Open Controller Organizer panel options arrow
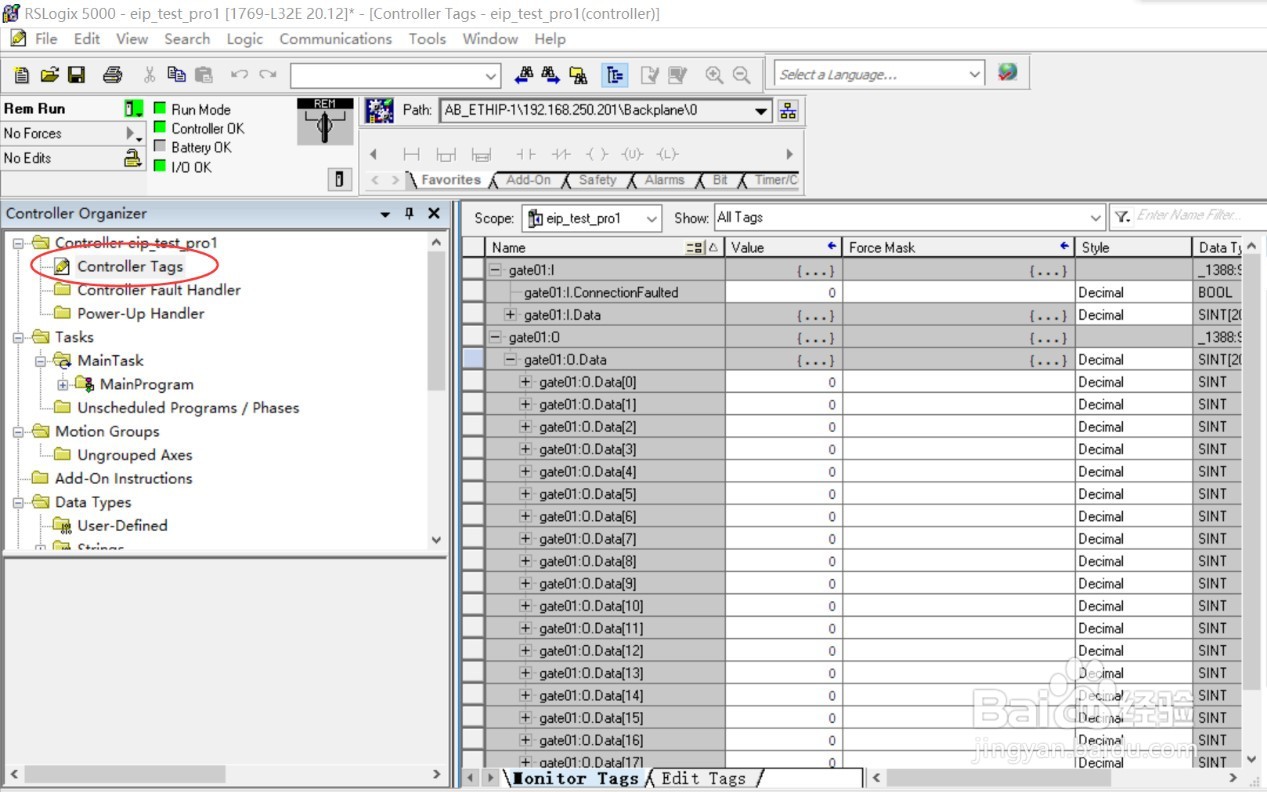 coord(386,214)
